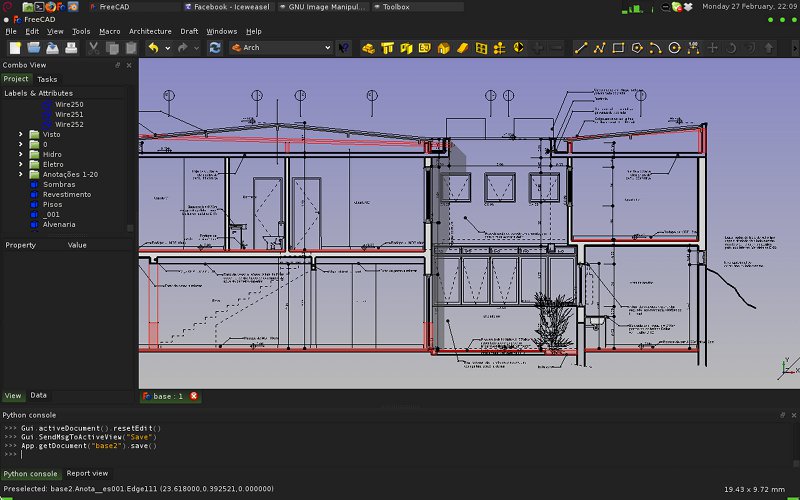
Task: Select Wire251 in the tree
Action: coord(69,114)
